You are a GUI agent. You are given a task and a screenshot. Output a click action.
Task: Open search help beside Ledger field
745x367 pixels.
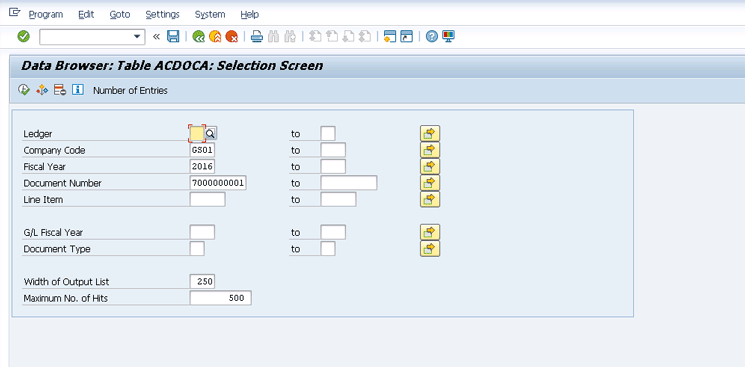[x=210, y=134]
